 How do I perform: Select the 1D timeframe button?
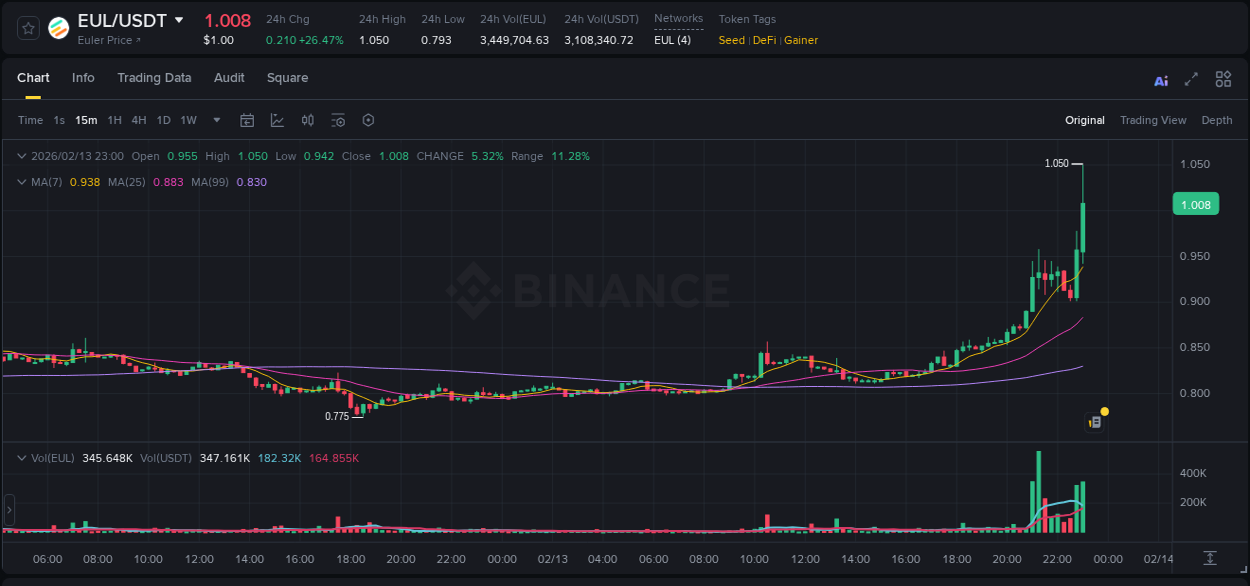point(163,120)
